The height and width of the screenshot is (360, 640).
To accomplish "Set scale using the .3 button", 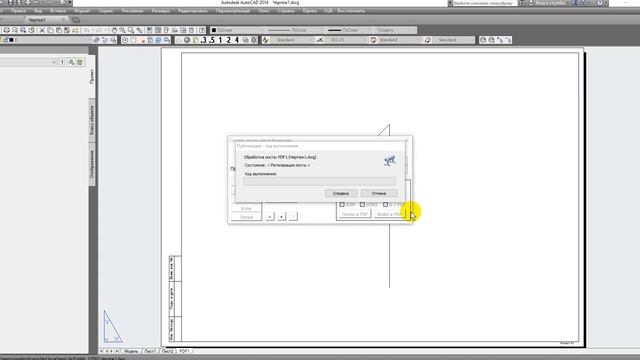I will [x=203, y=40].
